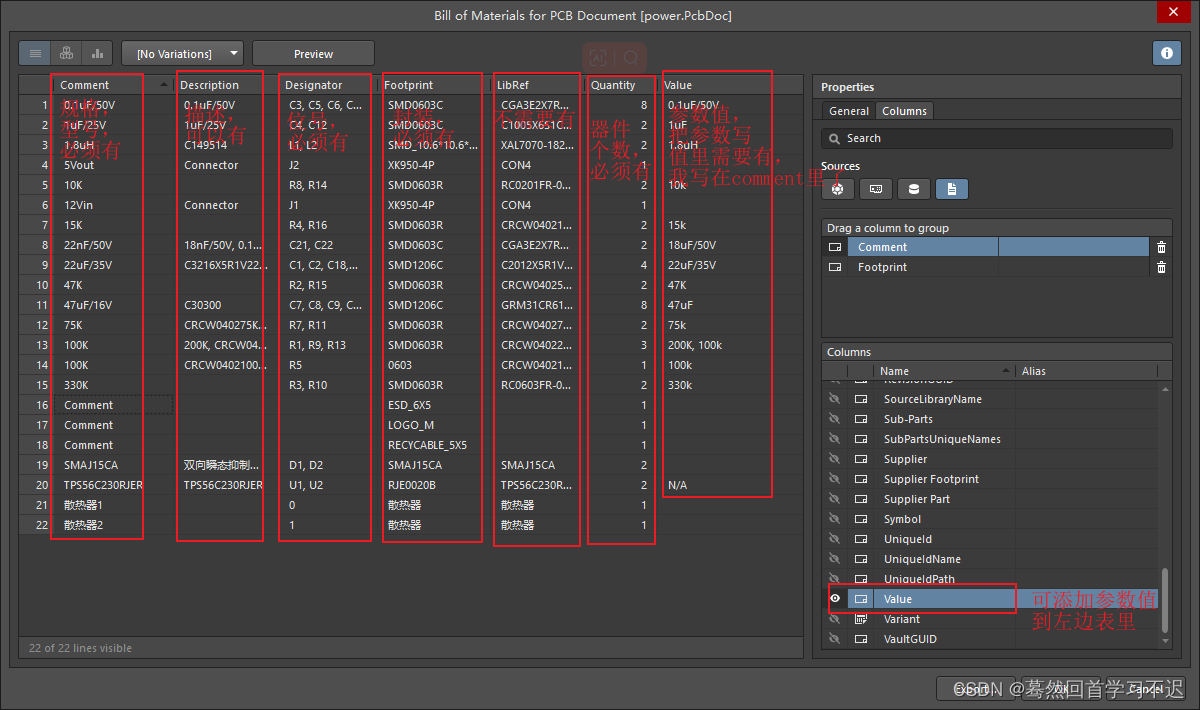The image size is (1200, 710).
Task: Sort by the Comment column header arrow
Action: pos(164,85)
